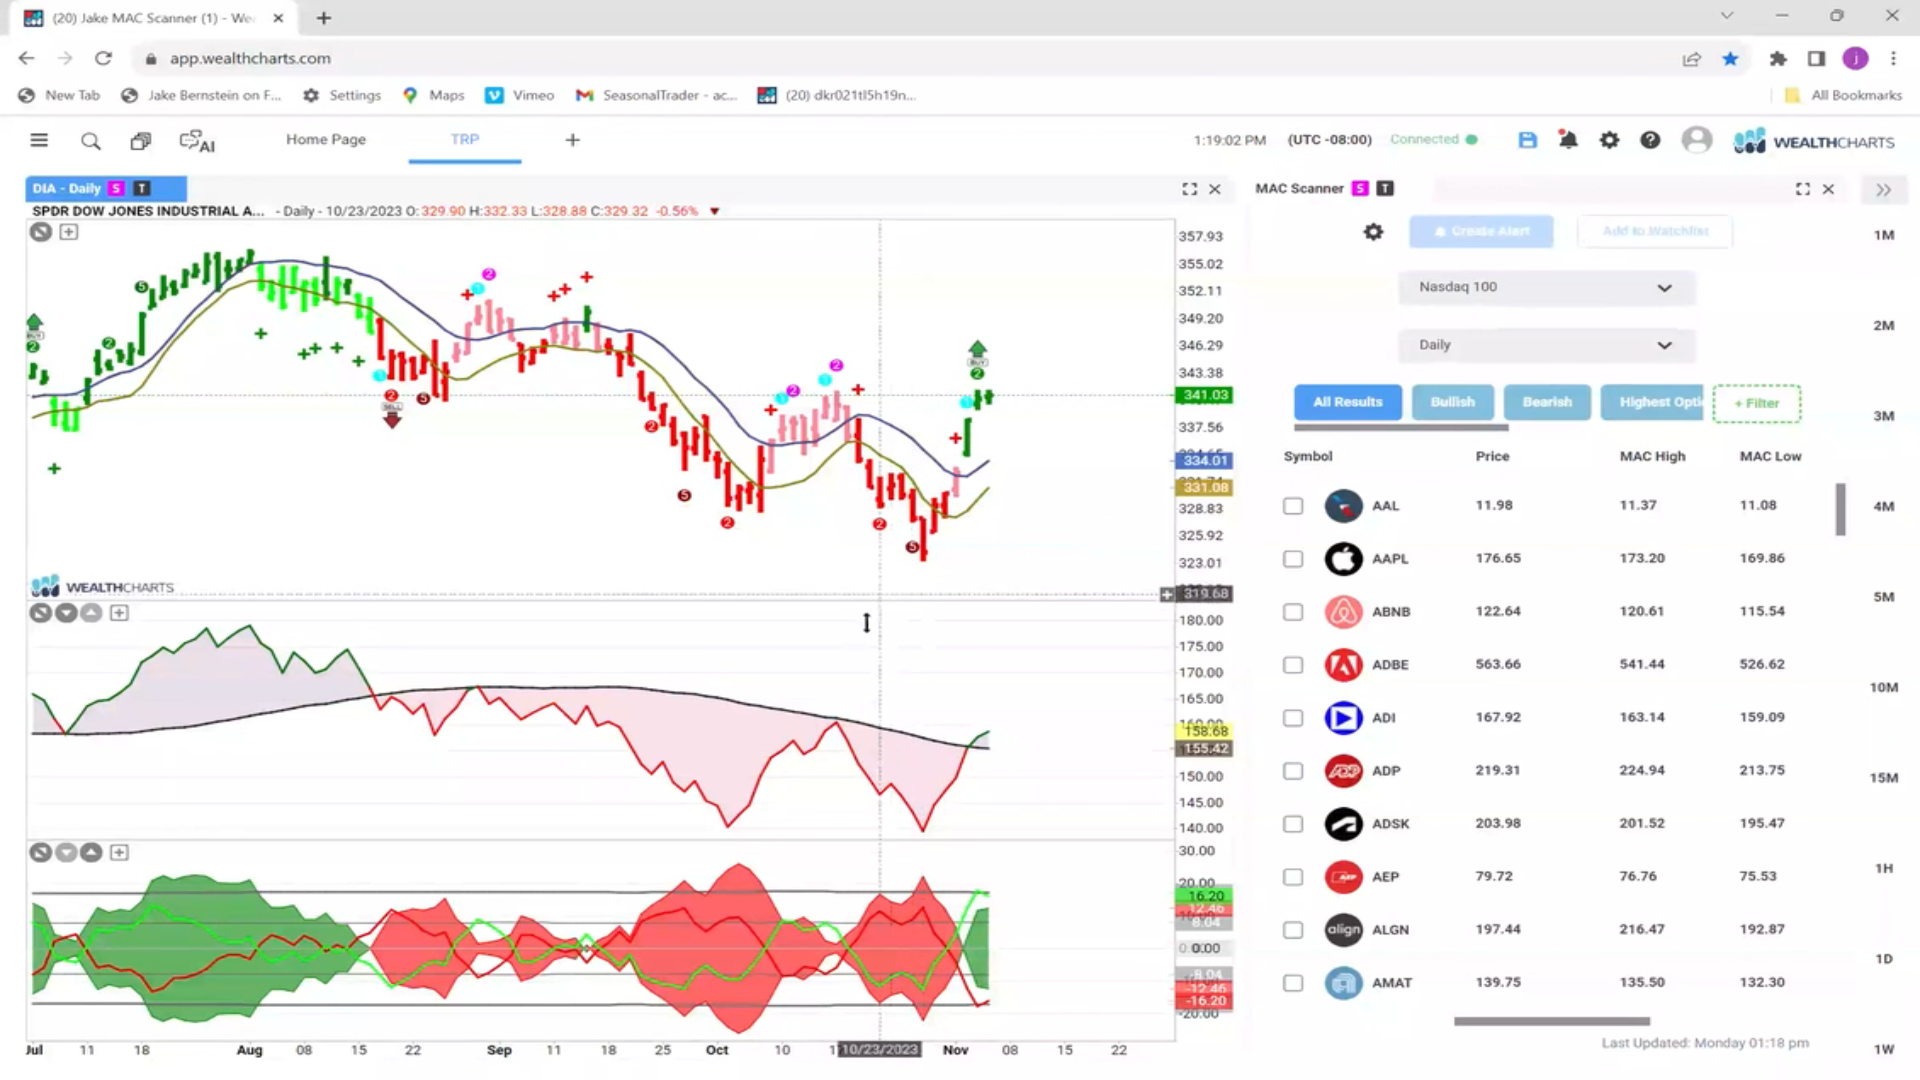Click the scanner vertical scrollbar thumb
This screenshot has width=1920, height=1080.
(1840, 509)
